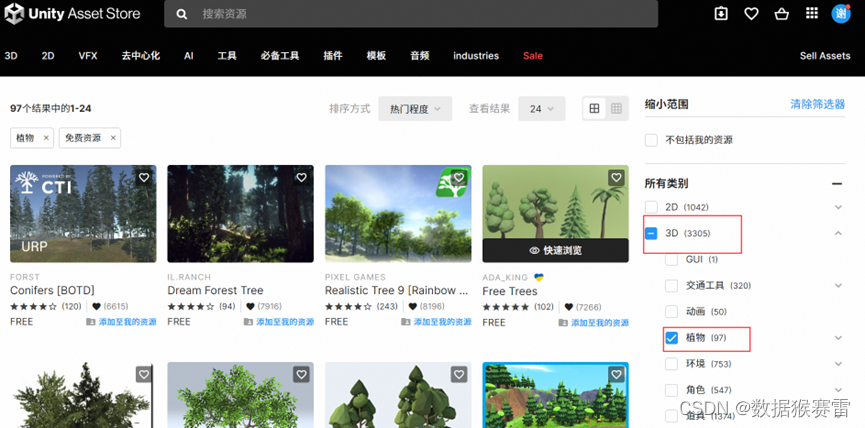Screen dimensions: 865x428
Task: Open the 热门程度 sort dropdown
Action: [x=415, y=109]
